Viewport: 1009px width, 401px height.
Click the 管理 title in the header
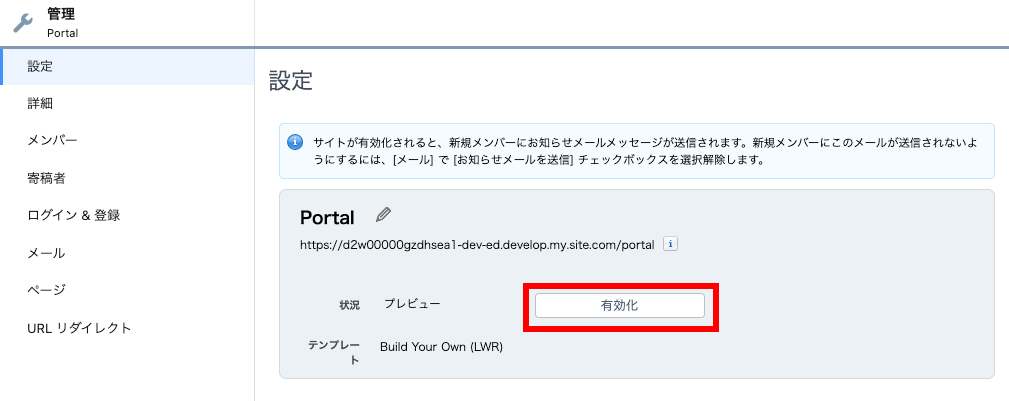(x=61, y=14)
